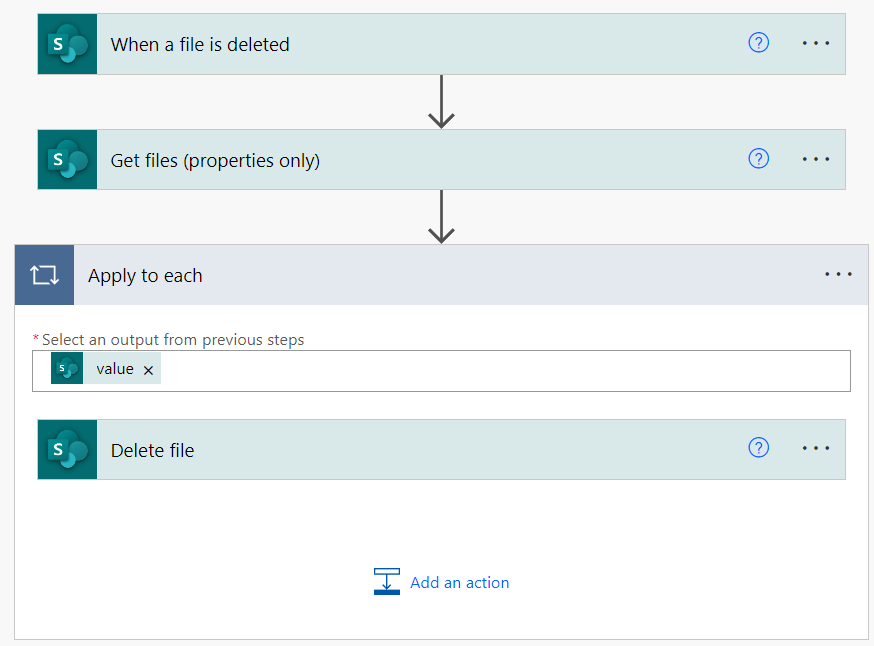Click SharePoint icon in the value token
The height and width of the screenshot is (646, 874).
(x=67, y=368)
